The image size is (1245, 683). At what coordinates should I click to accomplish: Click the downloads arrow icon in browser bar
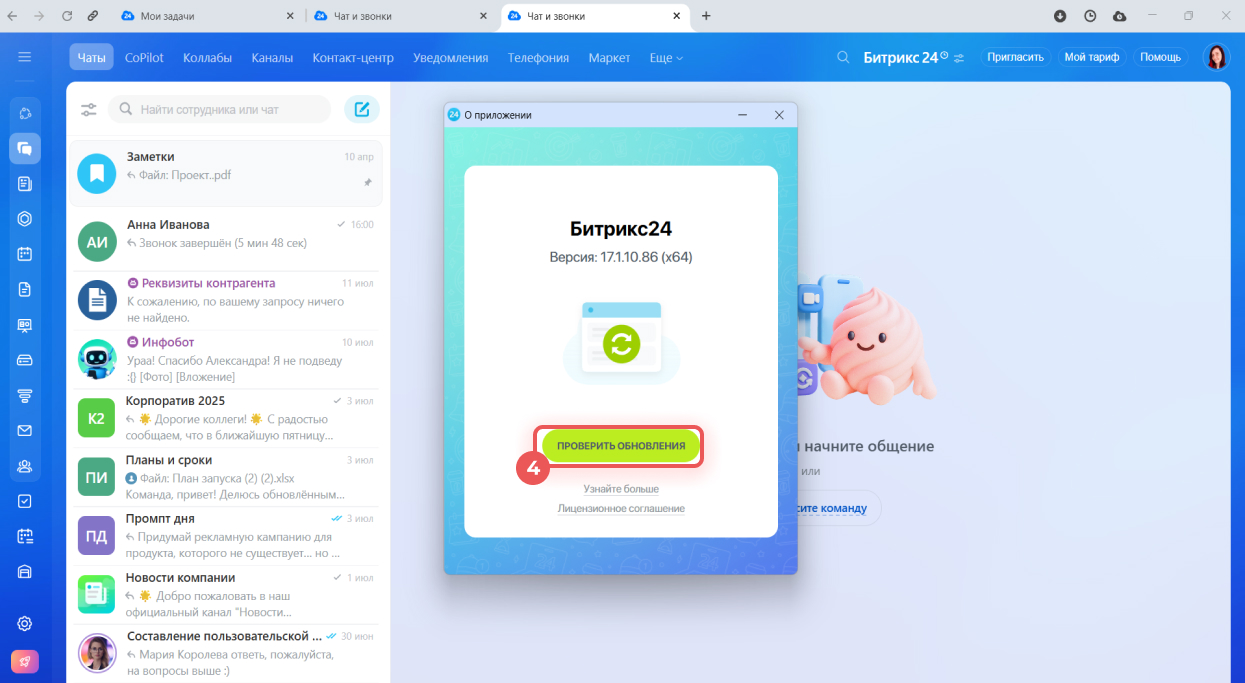click(1060, 16)
